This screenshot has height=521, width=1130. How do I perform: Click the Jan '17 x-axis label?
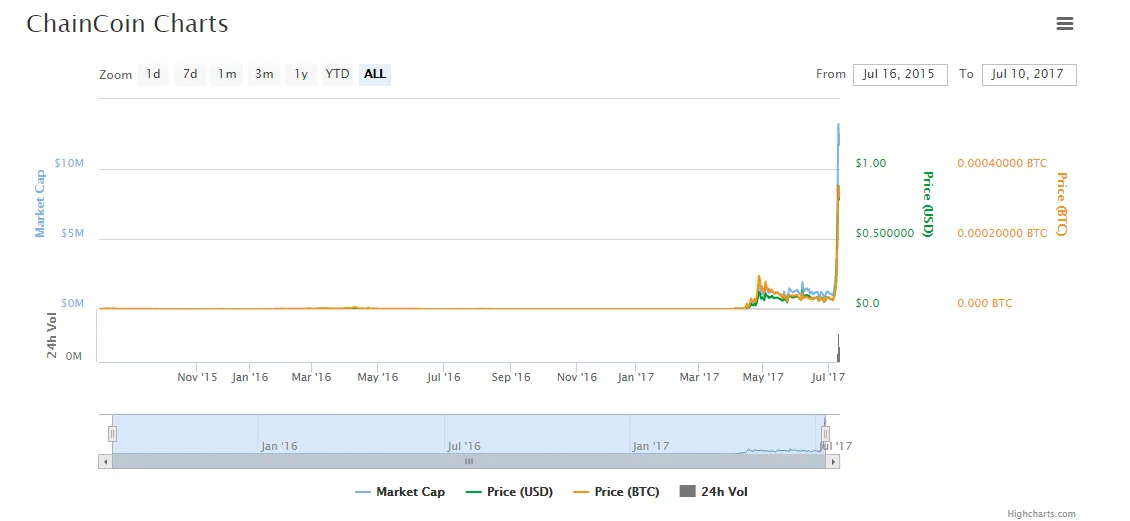pos(636,377)
